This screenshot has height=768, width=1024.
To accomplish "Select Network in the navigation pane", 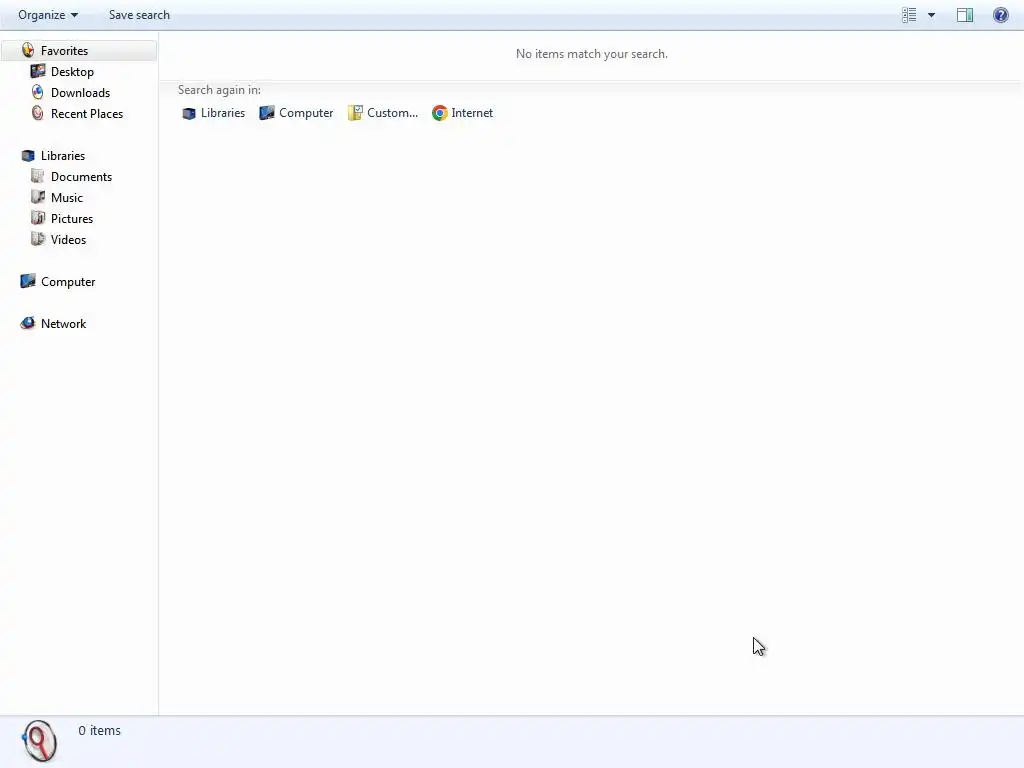I will click(x=63, y=323).
